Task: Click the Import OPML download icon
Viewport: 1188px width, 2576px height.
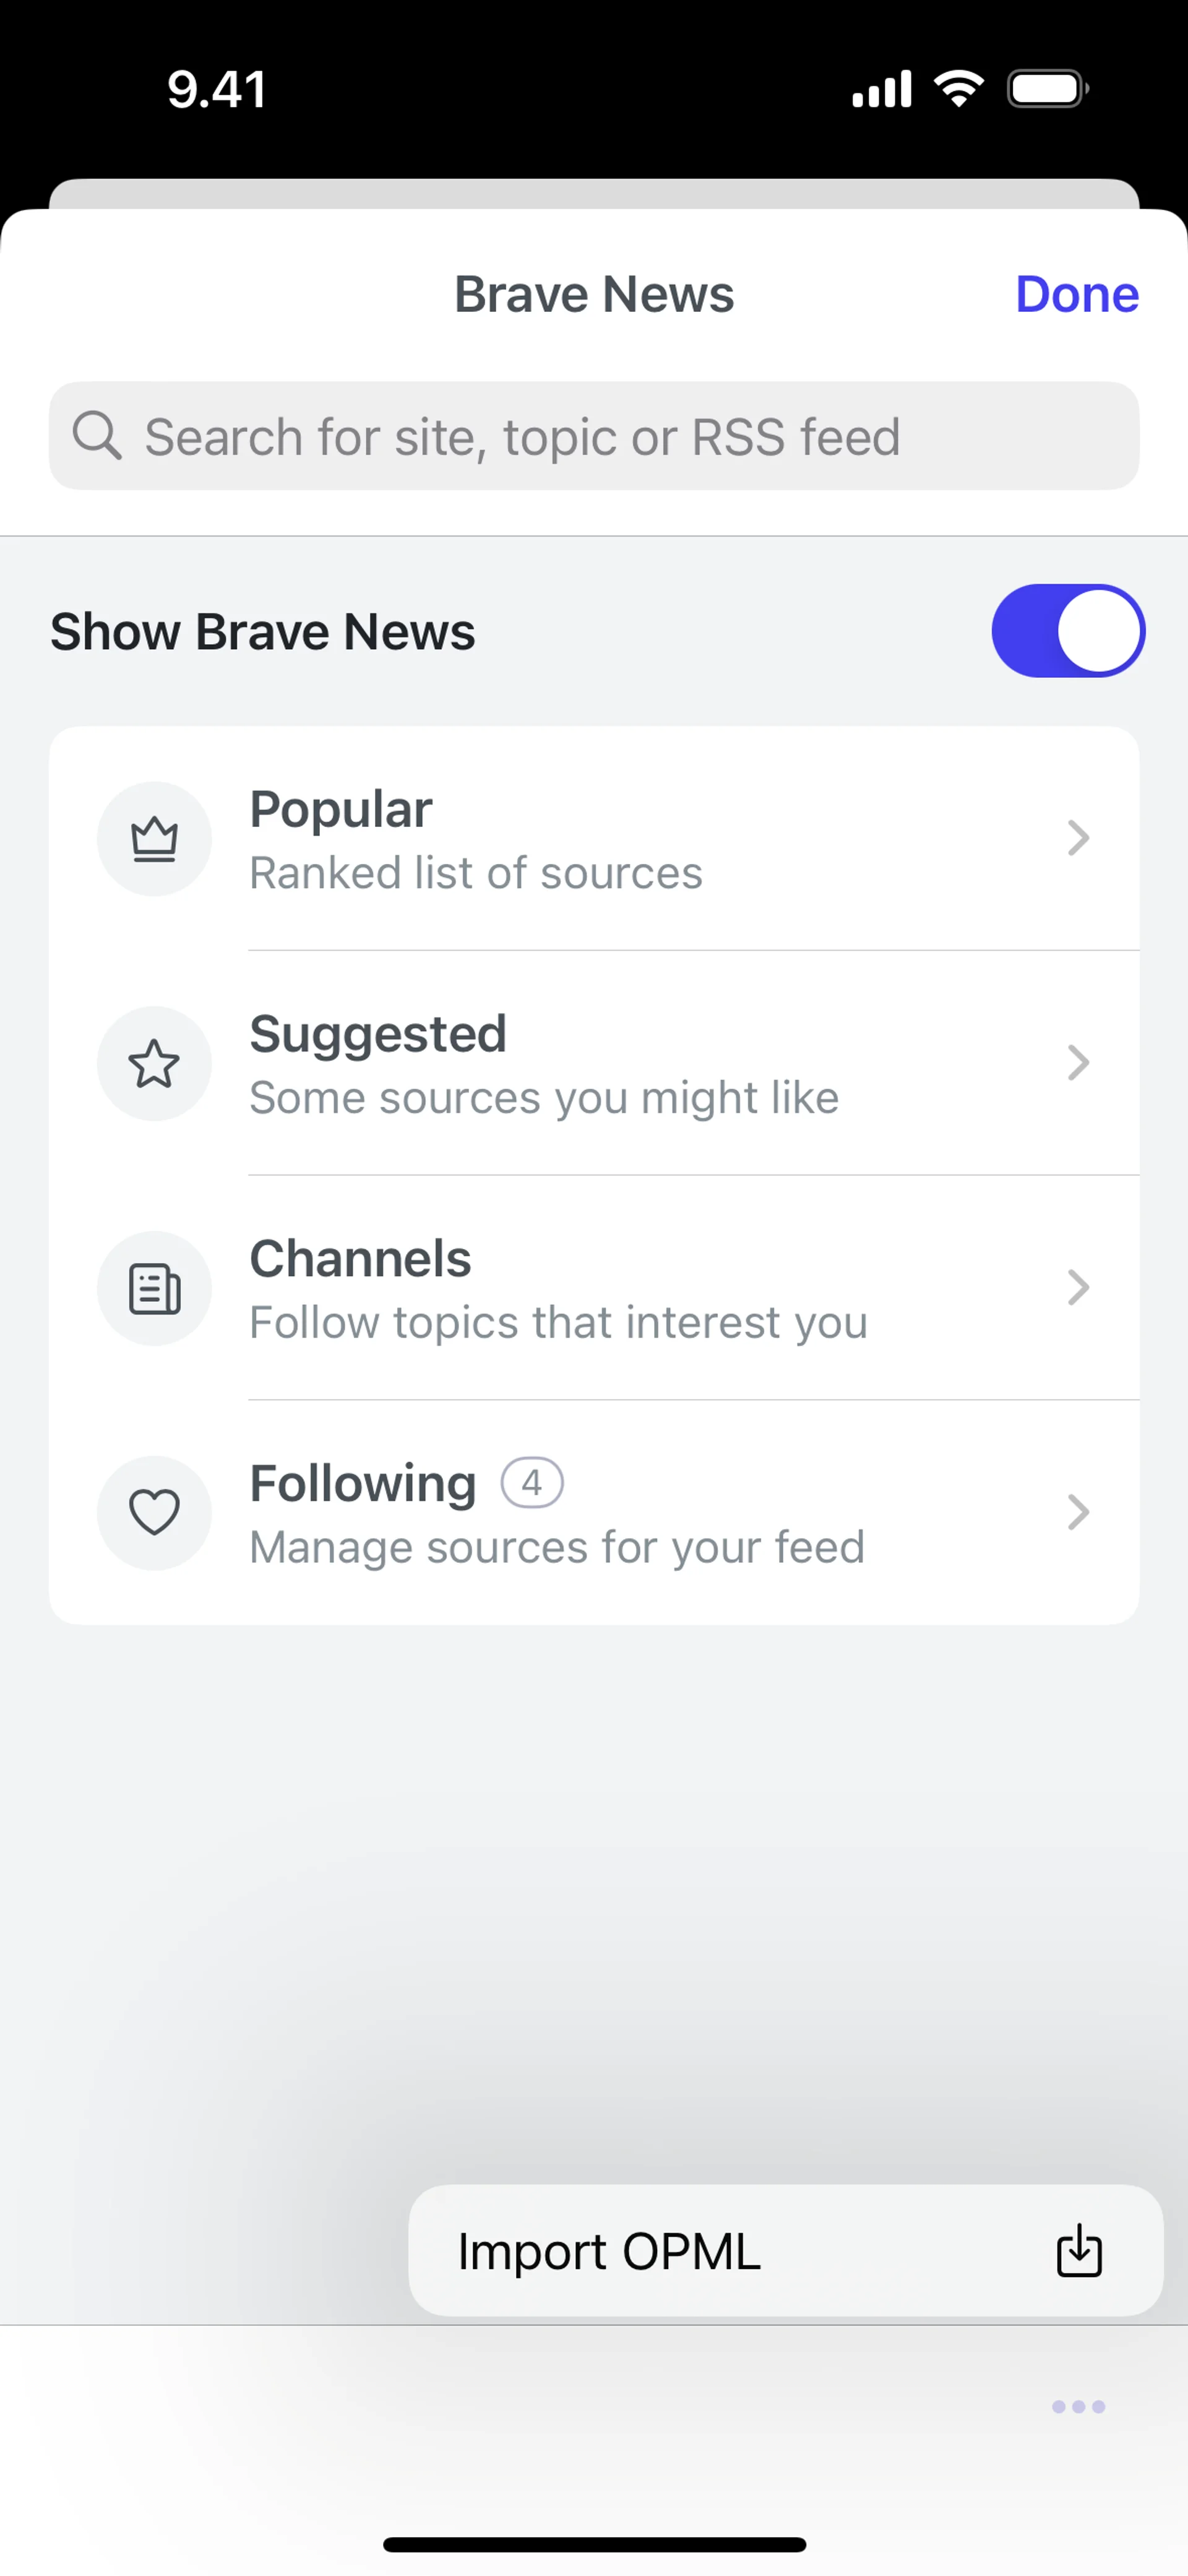Action: (x=1079, y=2251)
